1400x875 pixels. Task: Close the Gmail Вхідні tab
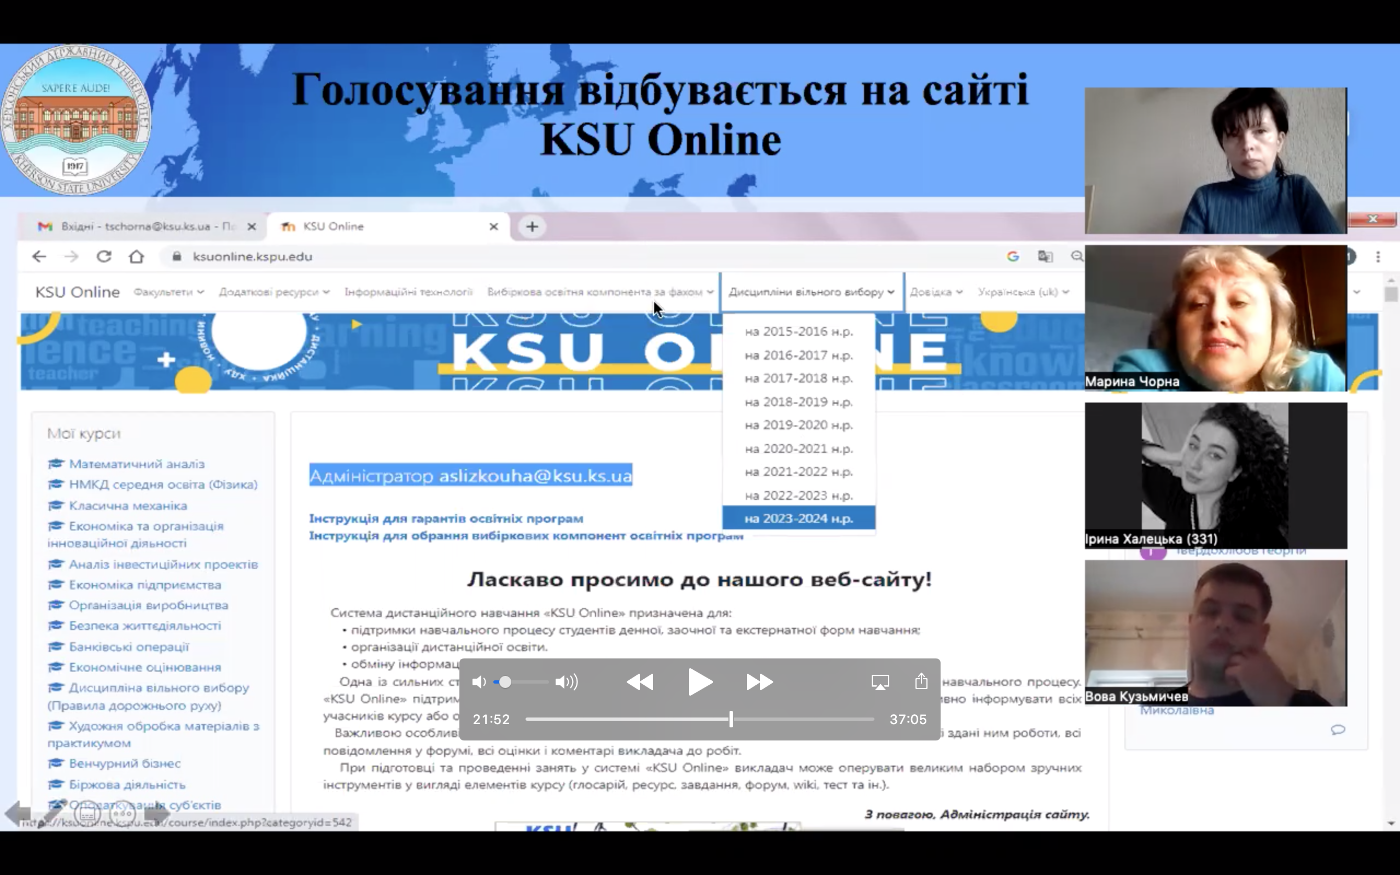[251, 227]
